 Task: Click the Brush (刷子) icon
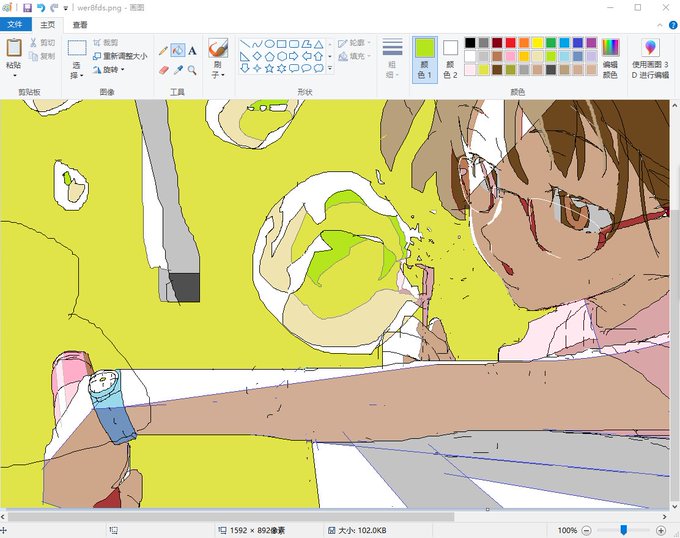pos(218,48)
